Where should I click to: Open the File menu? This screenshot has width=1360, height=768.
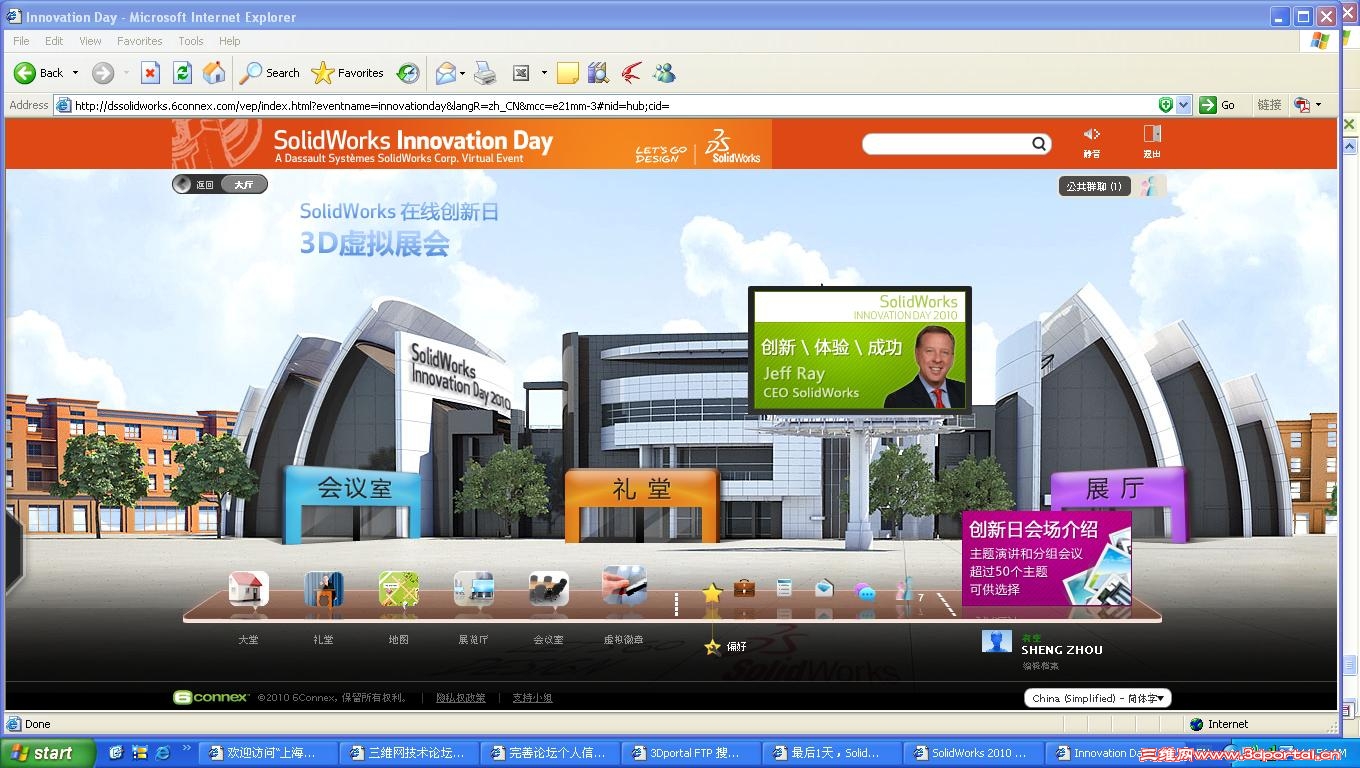tap(21, 41)
